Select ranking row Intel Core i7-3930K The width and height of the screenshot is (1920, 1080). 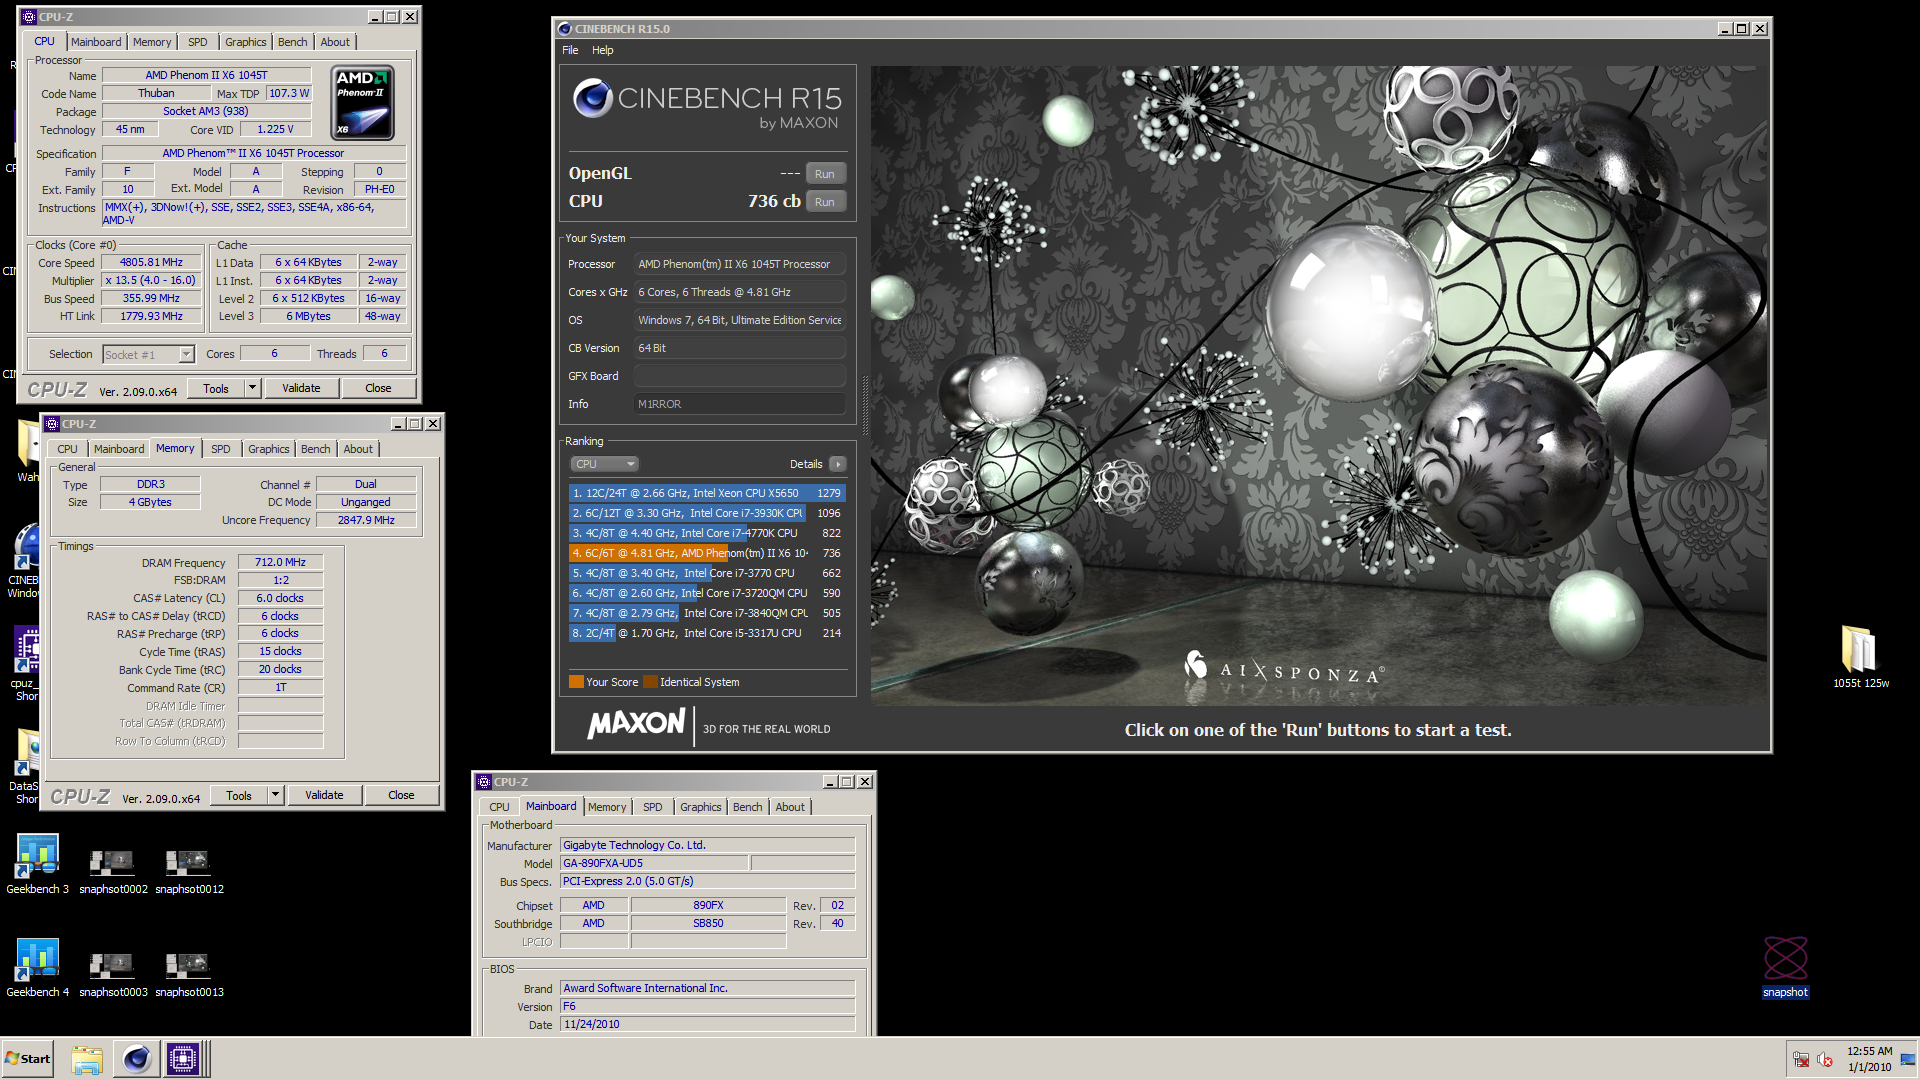coord(707,513)
